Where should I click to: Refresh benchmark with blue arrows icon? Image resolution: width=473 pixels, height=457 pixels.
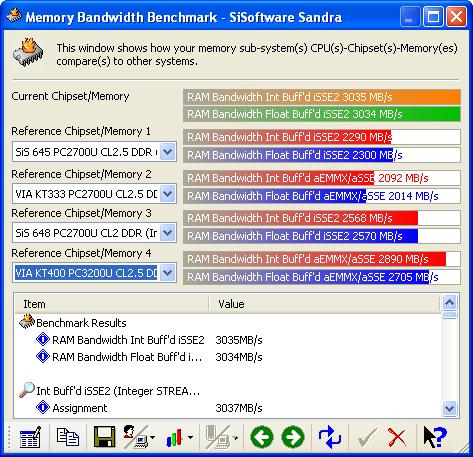click(330, 437)
